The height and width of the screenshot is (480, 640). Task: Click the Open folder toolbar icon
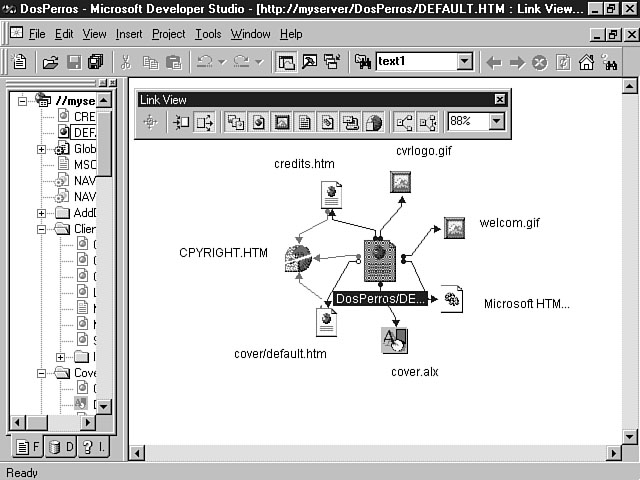[50, 62]
